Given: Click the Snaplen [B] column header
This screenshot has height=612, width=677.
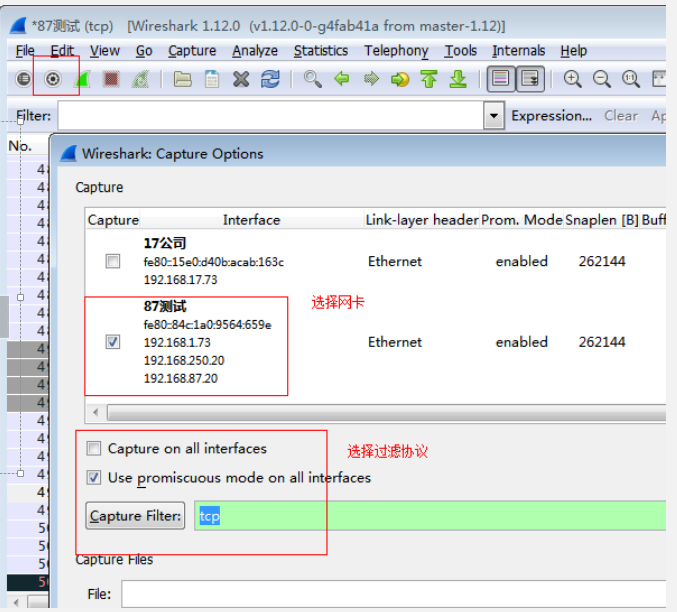Looking at the screenshot, I should (602, 220).
